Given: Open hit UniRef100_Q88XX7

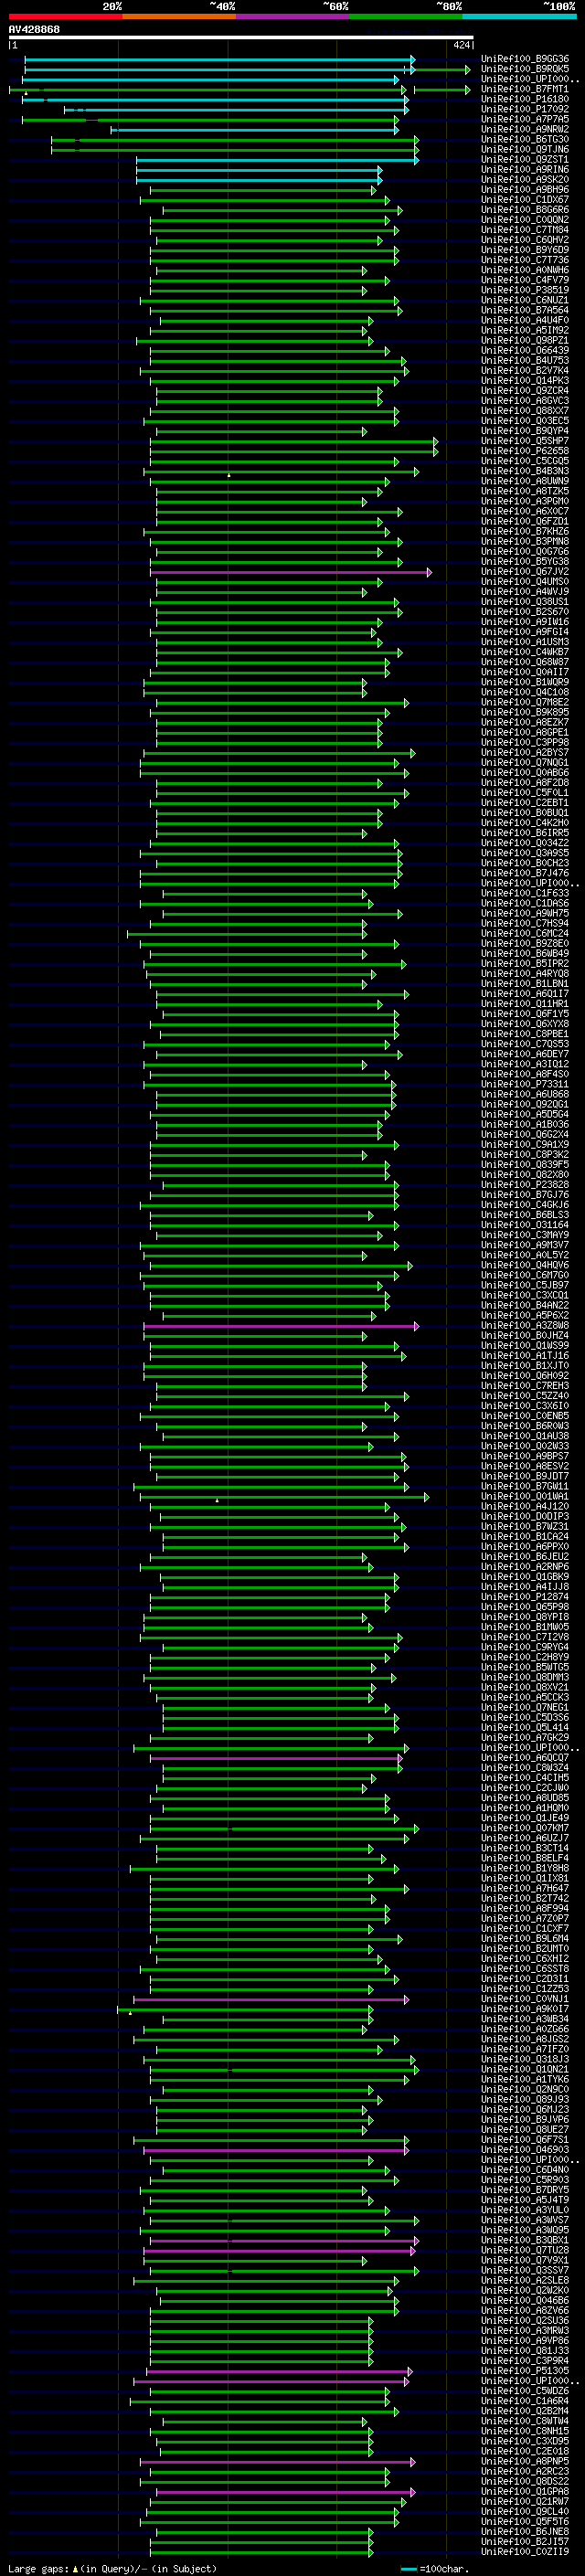Looking at the screenshot, I should click(525, 411).
